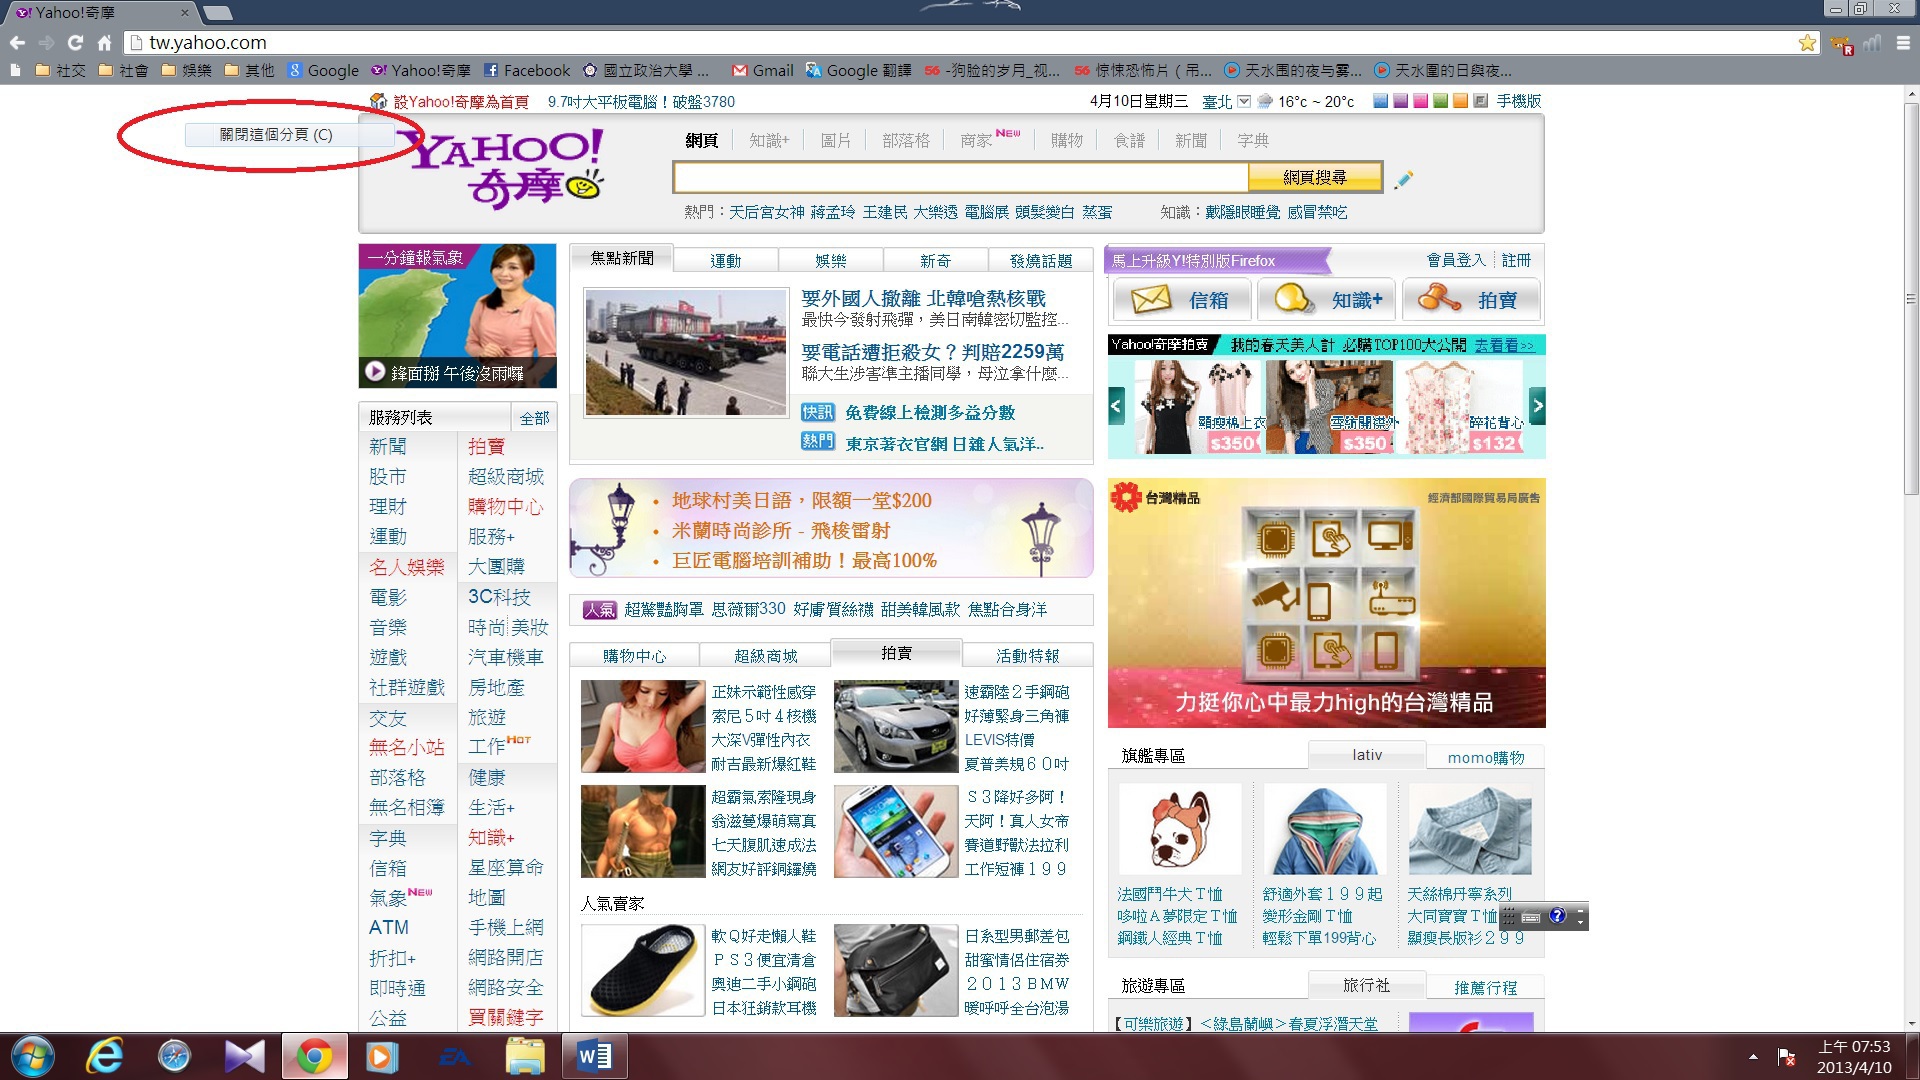
Task: Click the browser home icon
Action: coord(104,43)
